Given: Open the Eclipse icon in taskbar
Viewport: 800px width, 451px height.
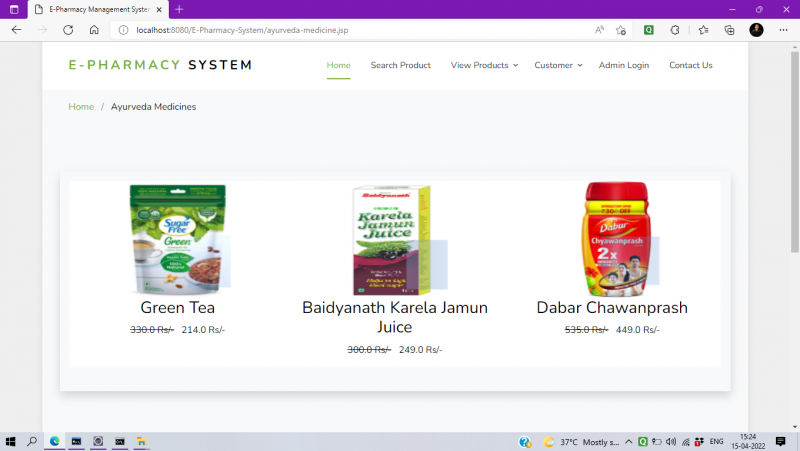Looking at the screenshot, I should (98, 441).
